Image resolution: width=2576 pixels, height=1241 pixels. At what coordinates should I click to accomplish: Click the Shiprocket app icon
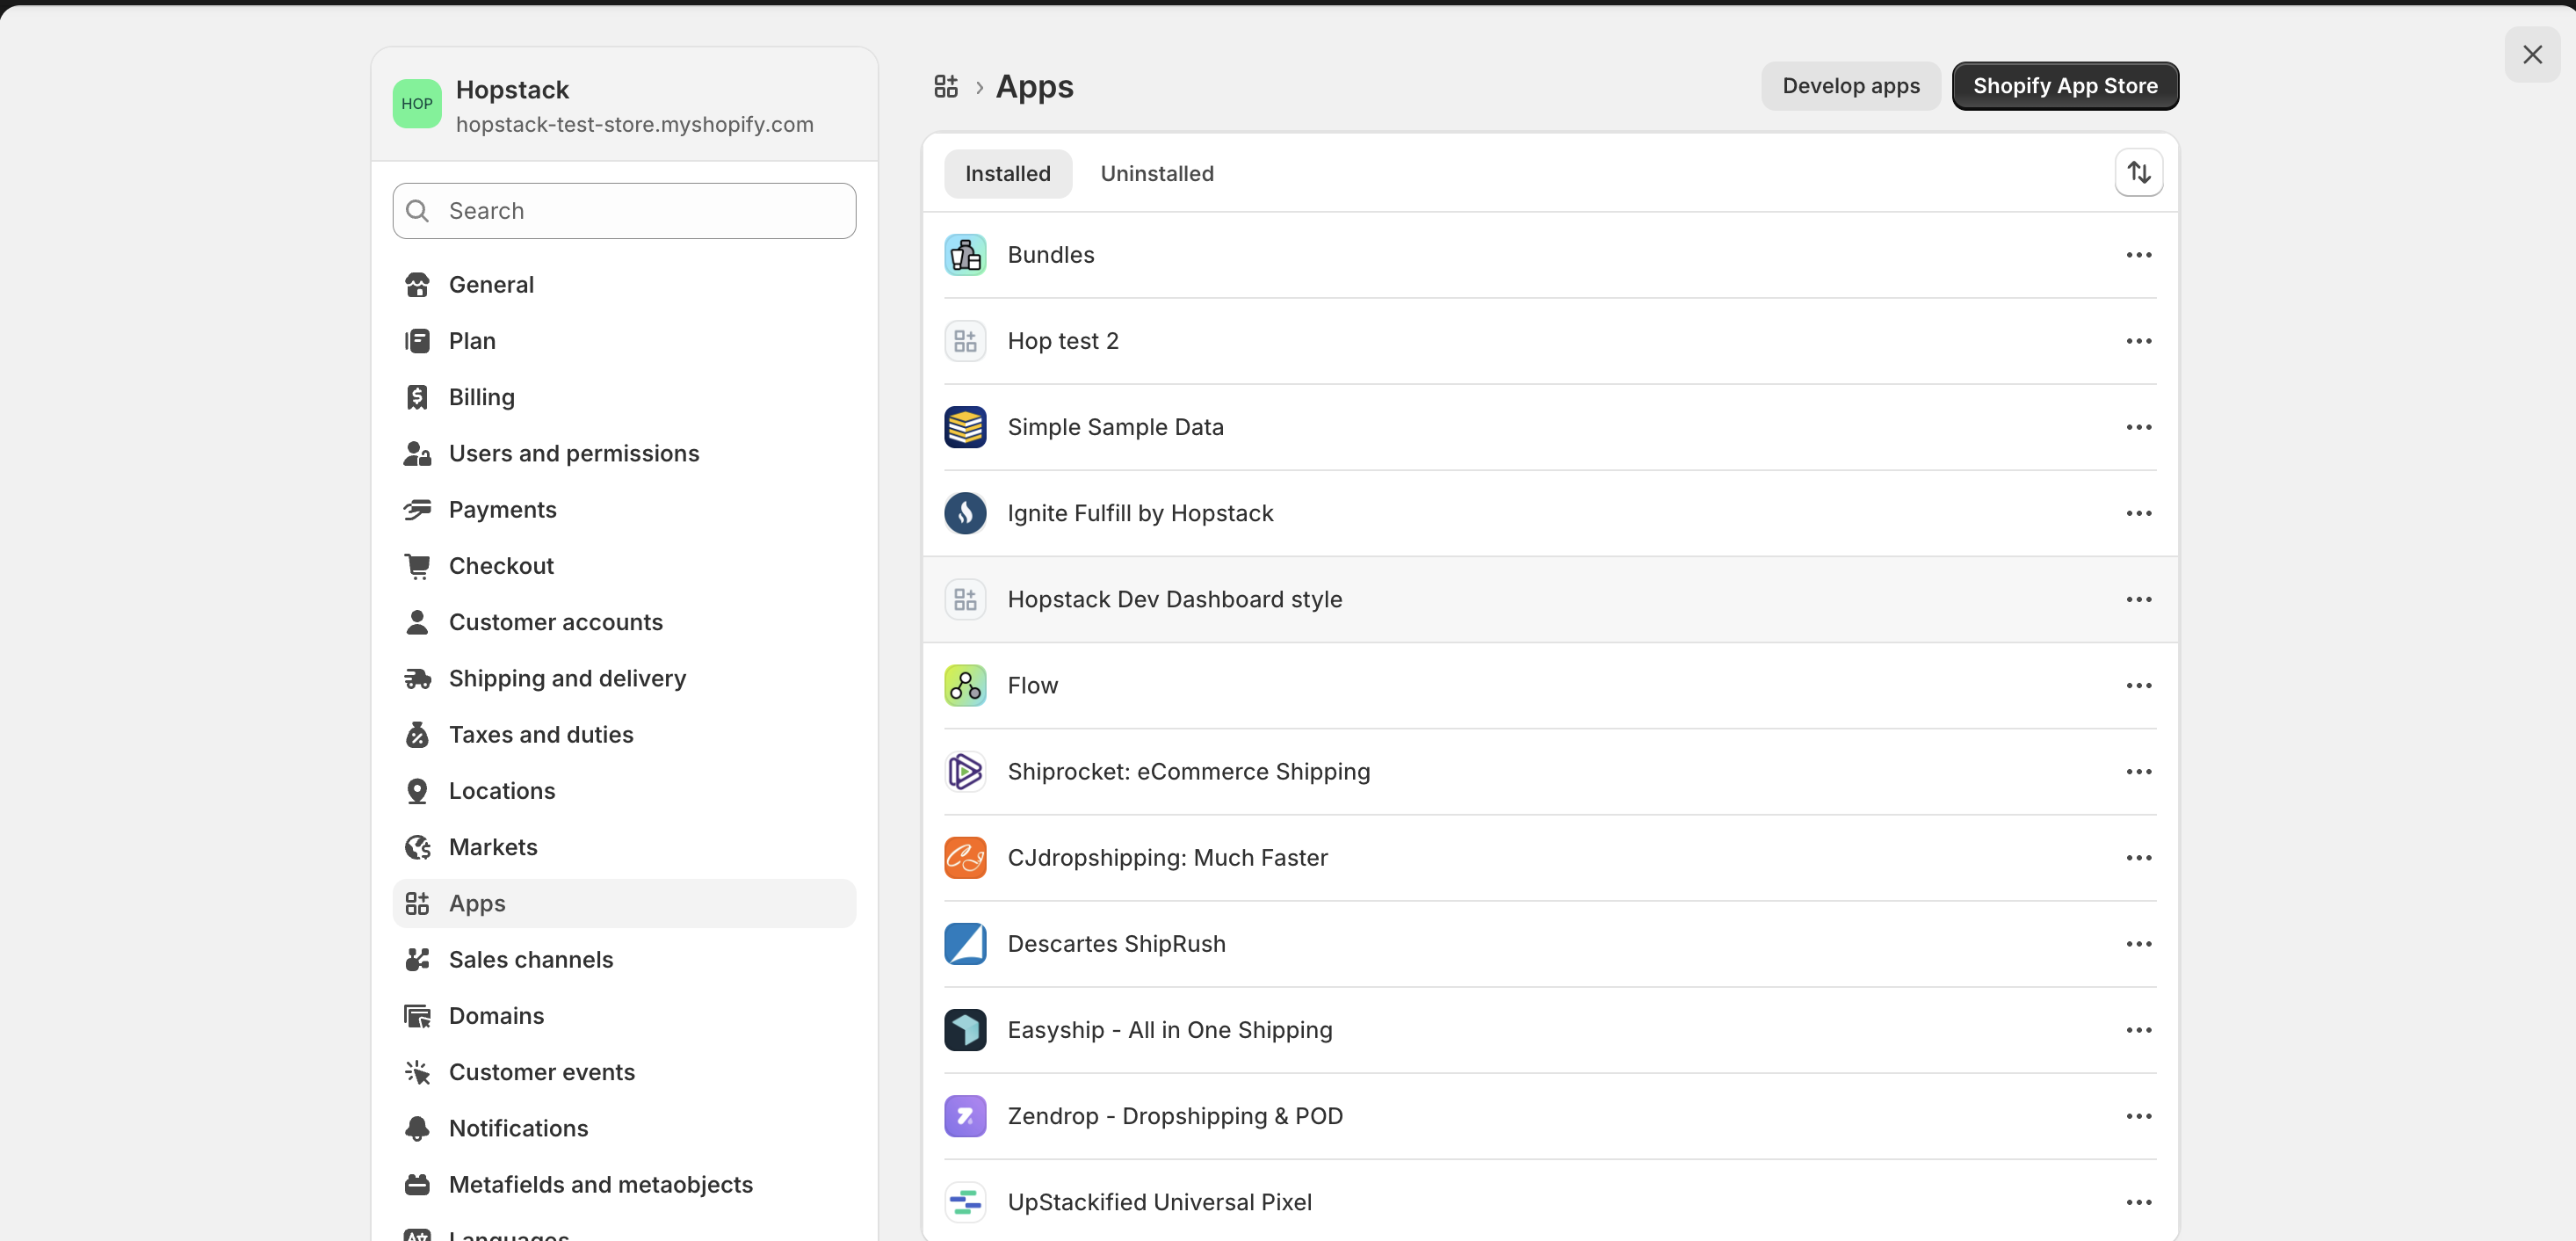tap(965, 771)
